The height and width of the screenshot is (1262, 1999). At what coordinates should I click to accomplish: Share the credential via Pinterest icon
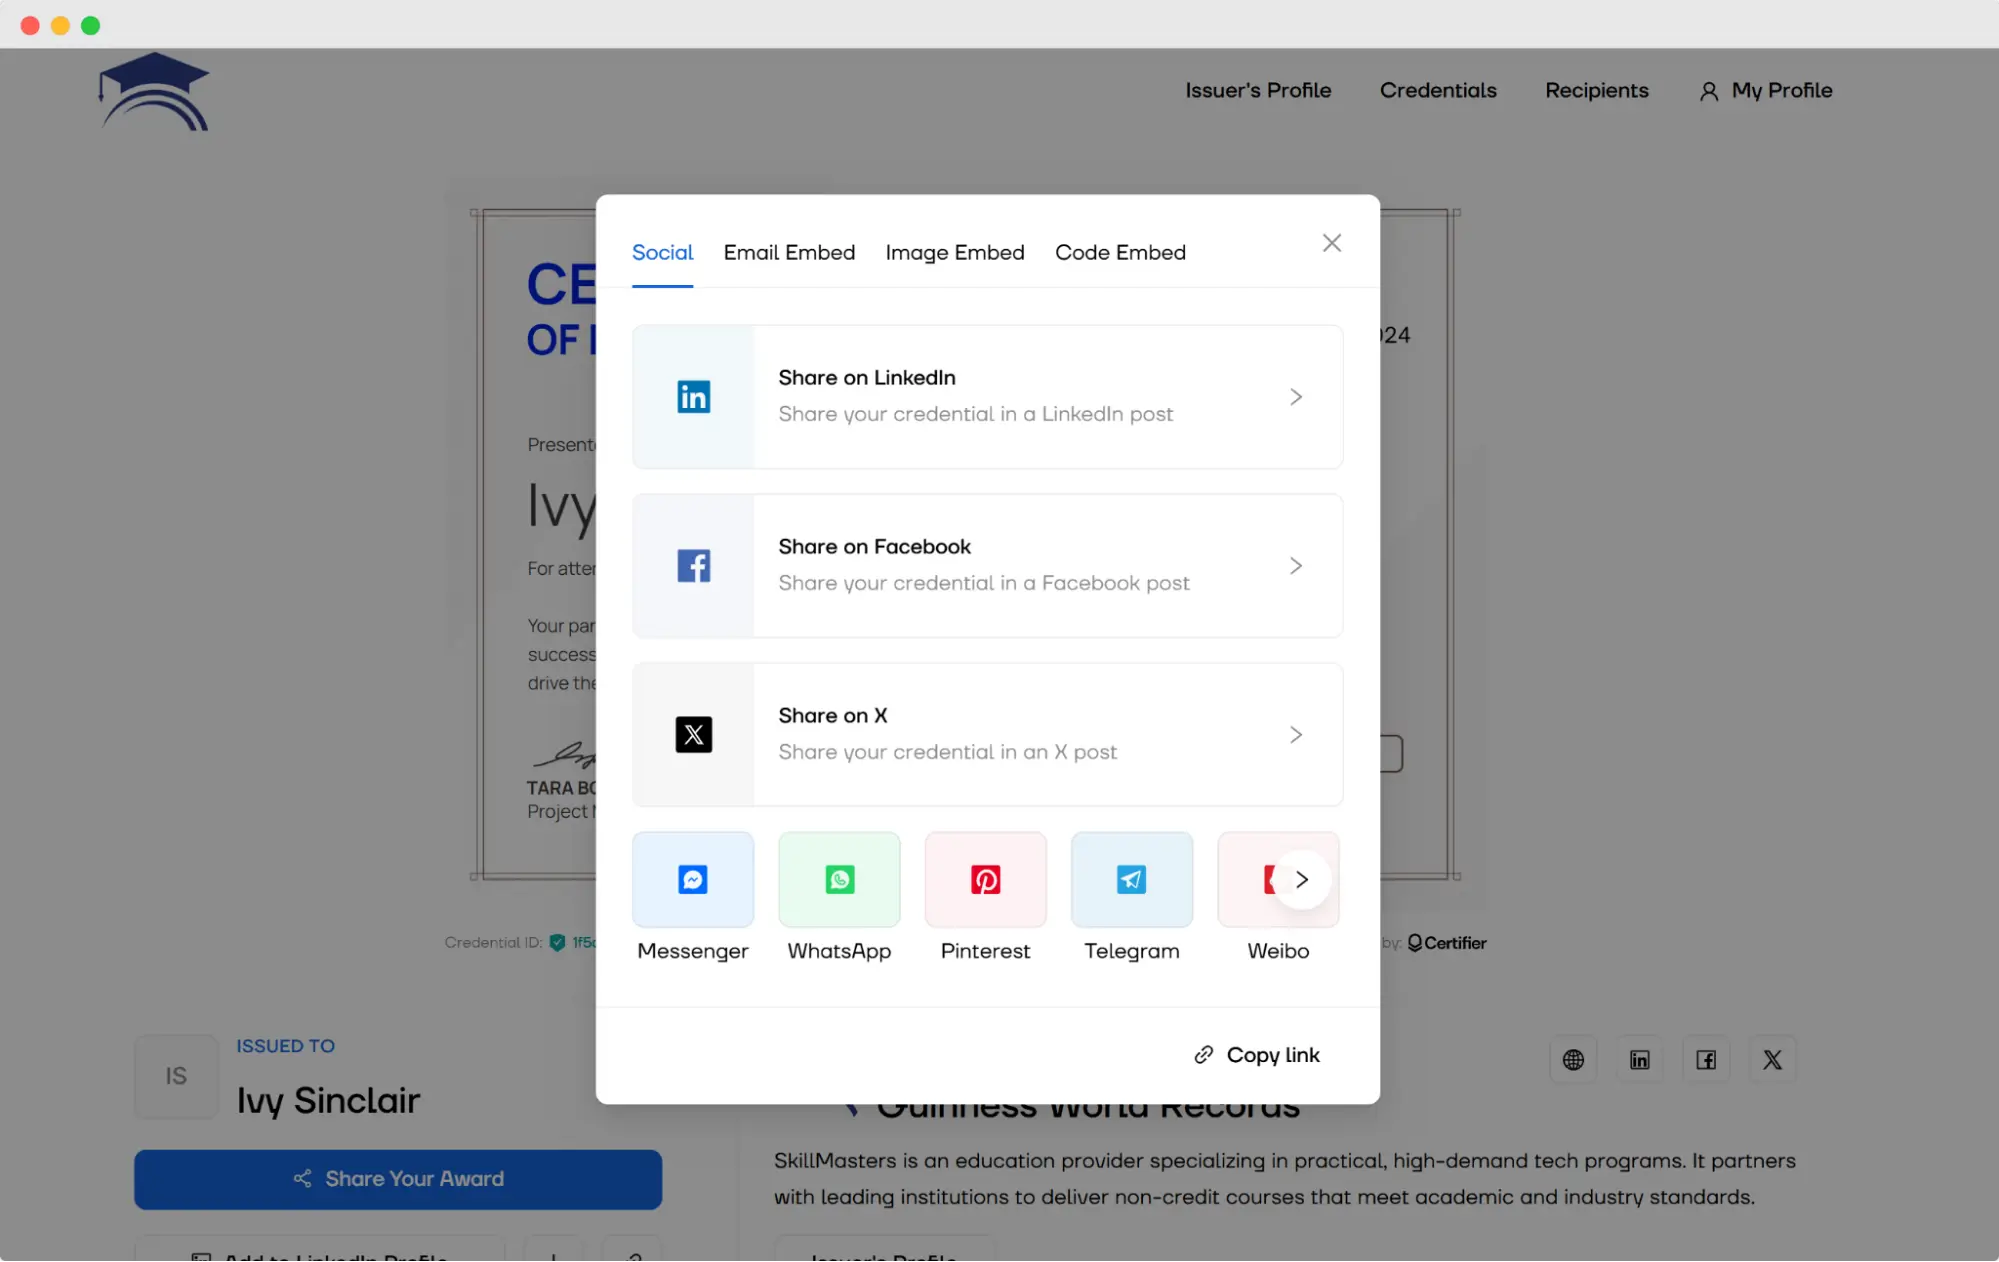(x=985, y=879)
